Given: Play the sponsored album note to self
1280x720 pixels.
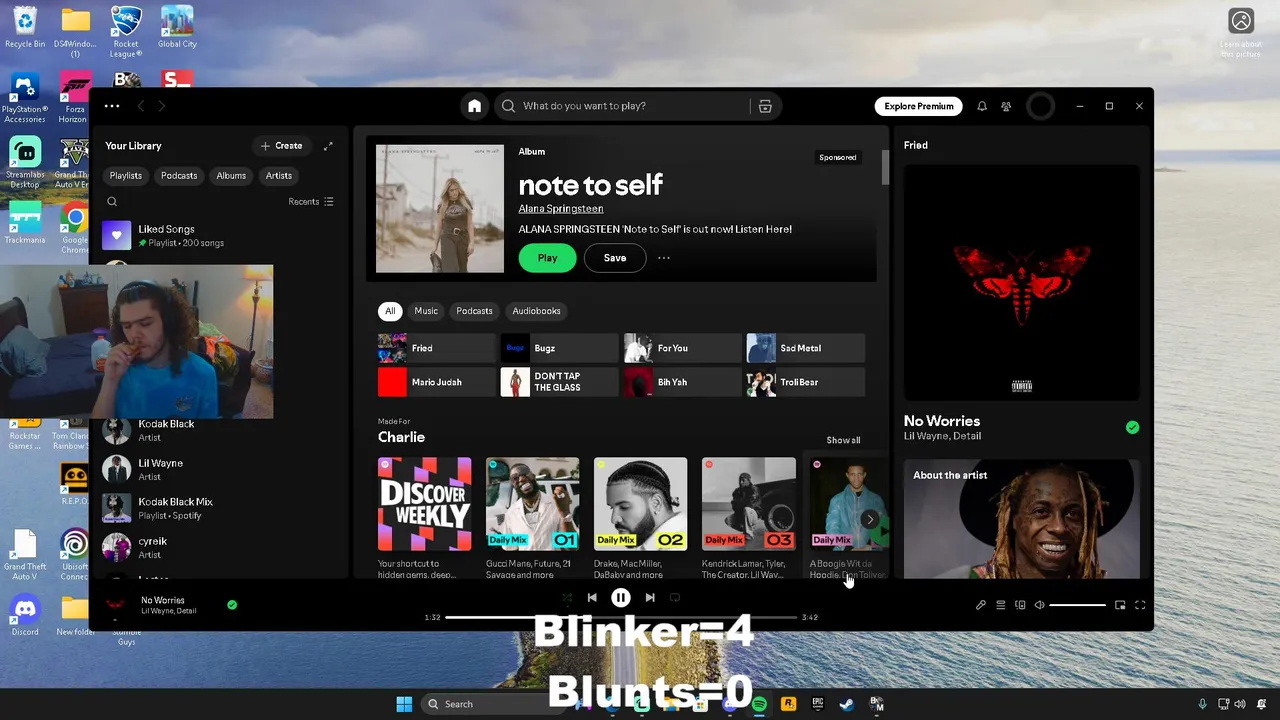Looking at the screenshot, I should (x=547, y=258).
